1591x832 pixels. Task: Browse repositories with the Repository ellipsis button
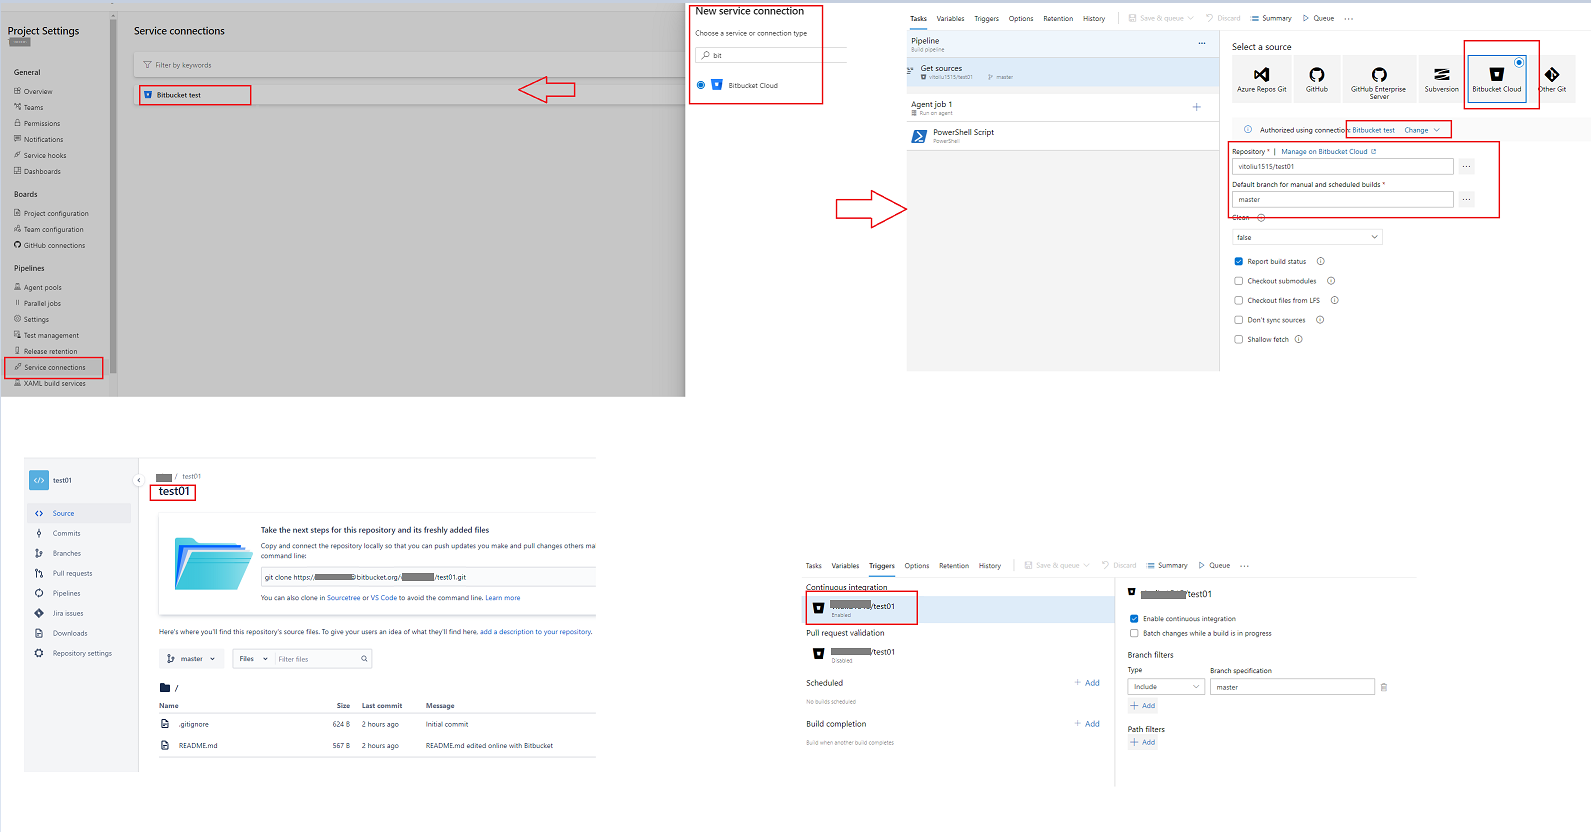click(1466, 167)
